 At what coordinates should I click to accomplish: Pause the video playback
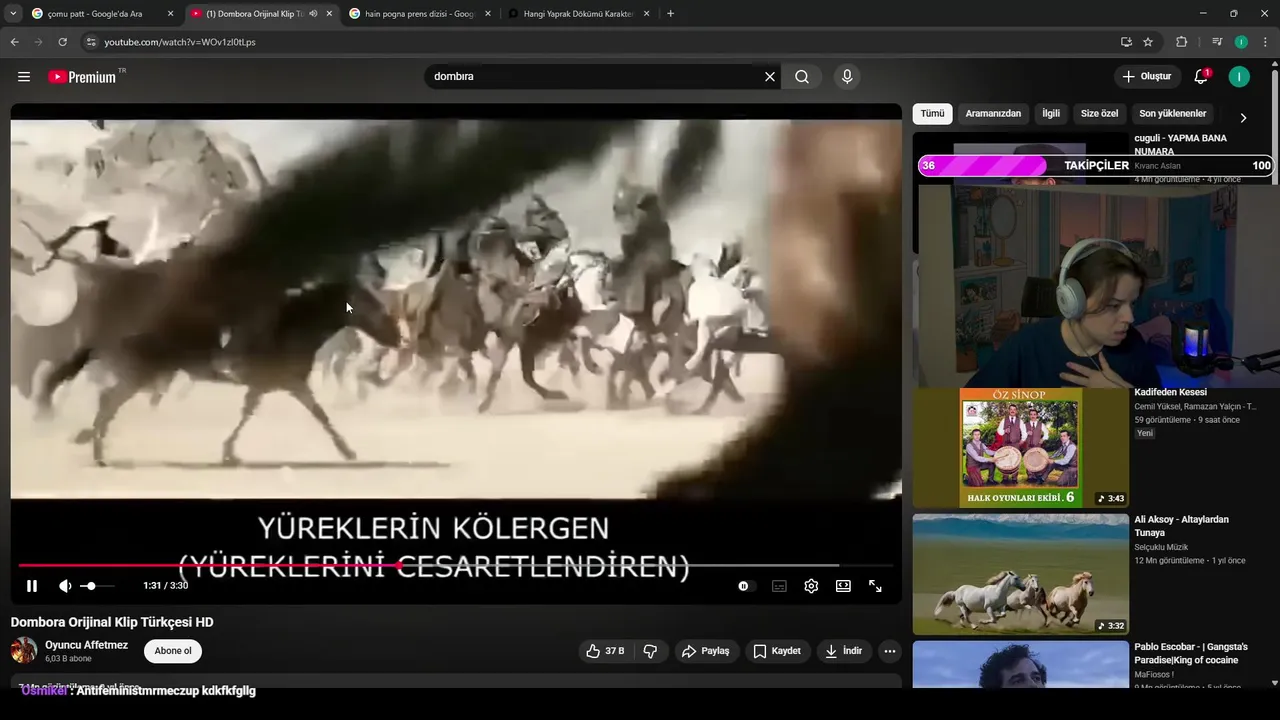[x=32, y=586]
